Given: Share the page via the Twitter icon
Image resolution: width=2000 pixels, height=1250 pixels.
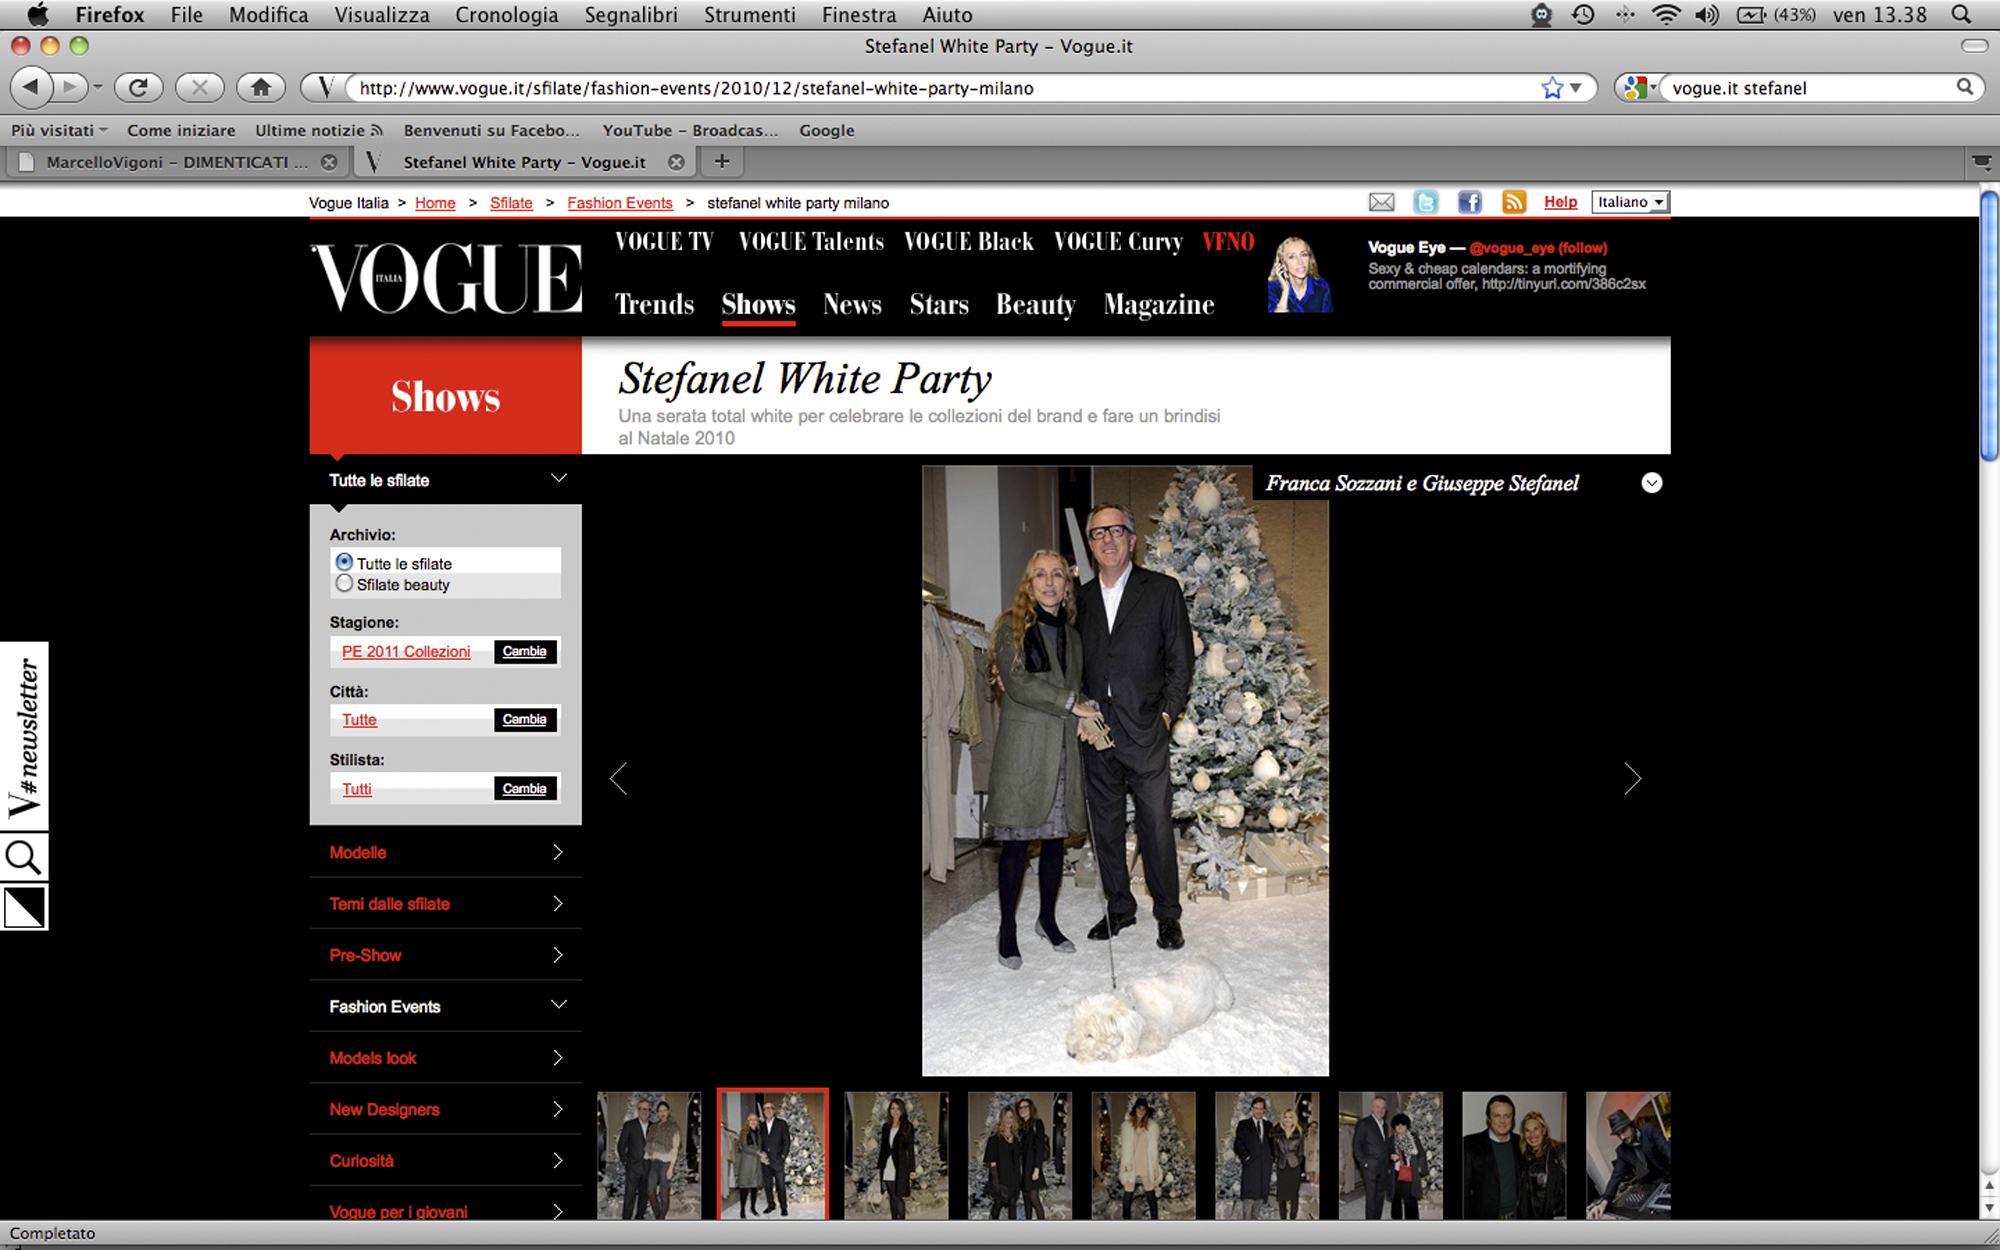Looking at the screenshot, I should point(1426,203).
